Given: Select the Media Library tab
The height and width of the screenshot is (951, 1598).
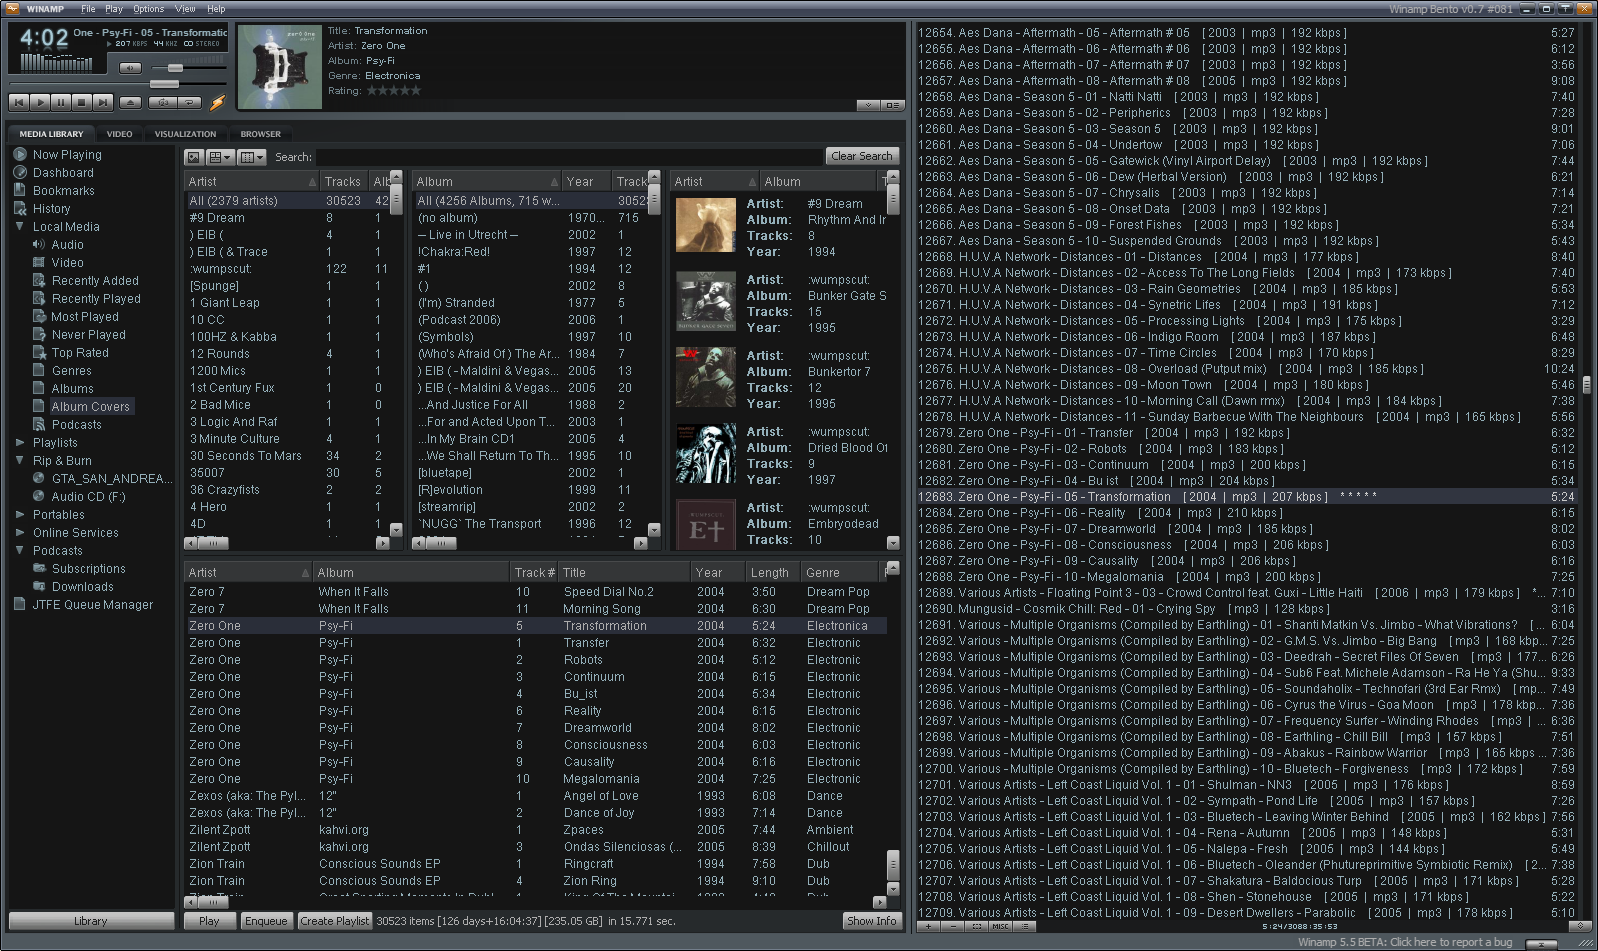Looking at the screenshot, I should pyautogui.click(x=51, y=134).
